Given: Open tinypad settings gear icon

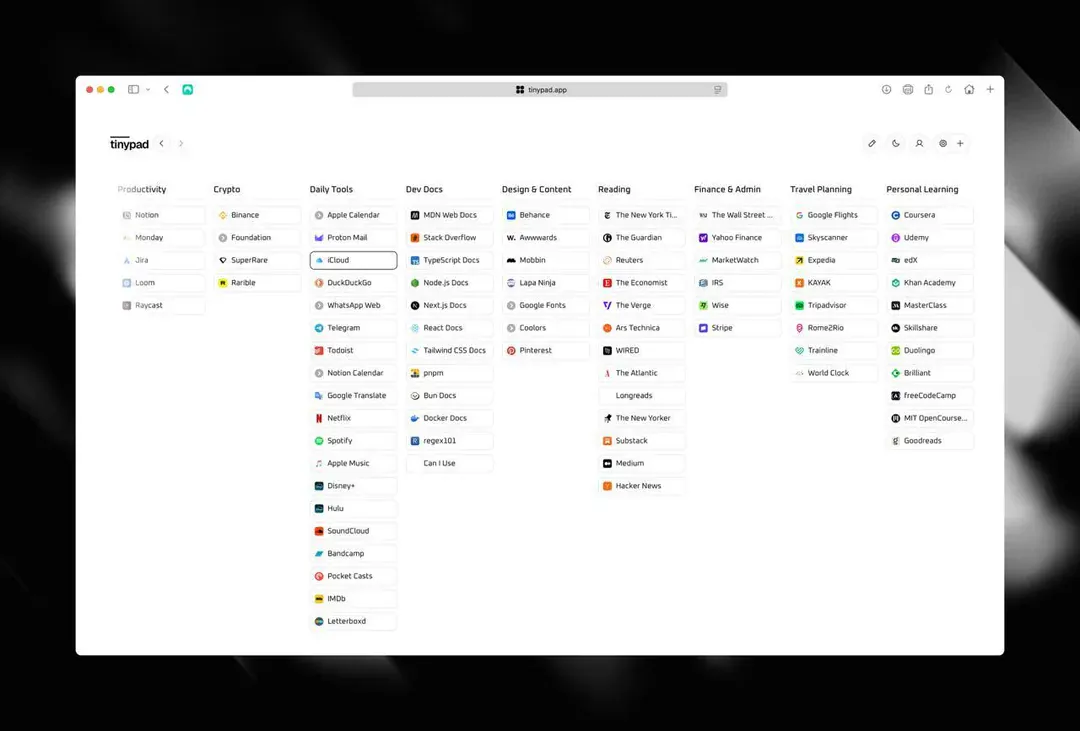Looking at the screenshot, I should coord(943,143).
